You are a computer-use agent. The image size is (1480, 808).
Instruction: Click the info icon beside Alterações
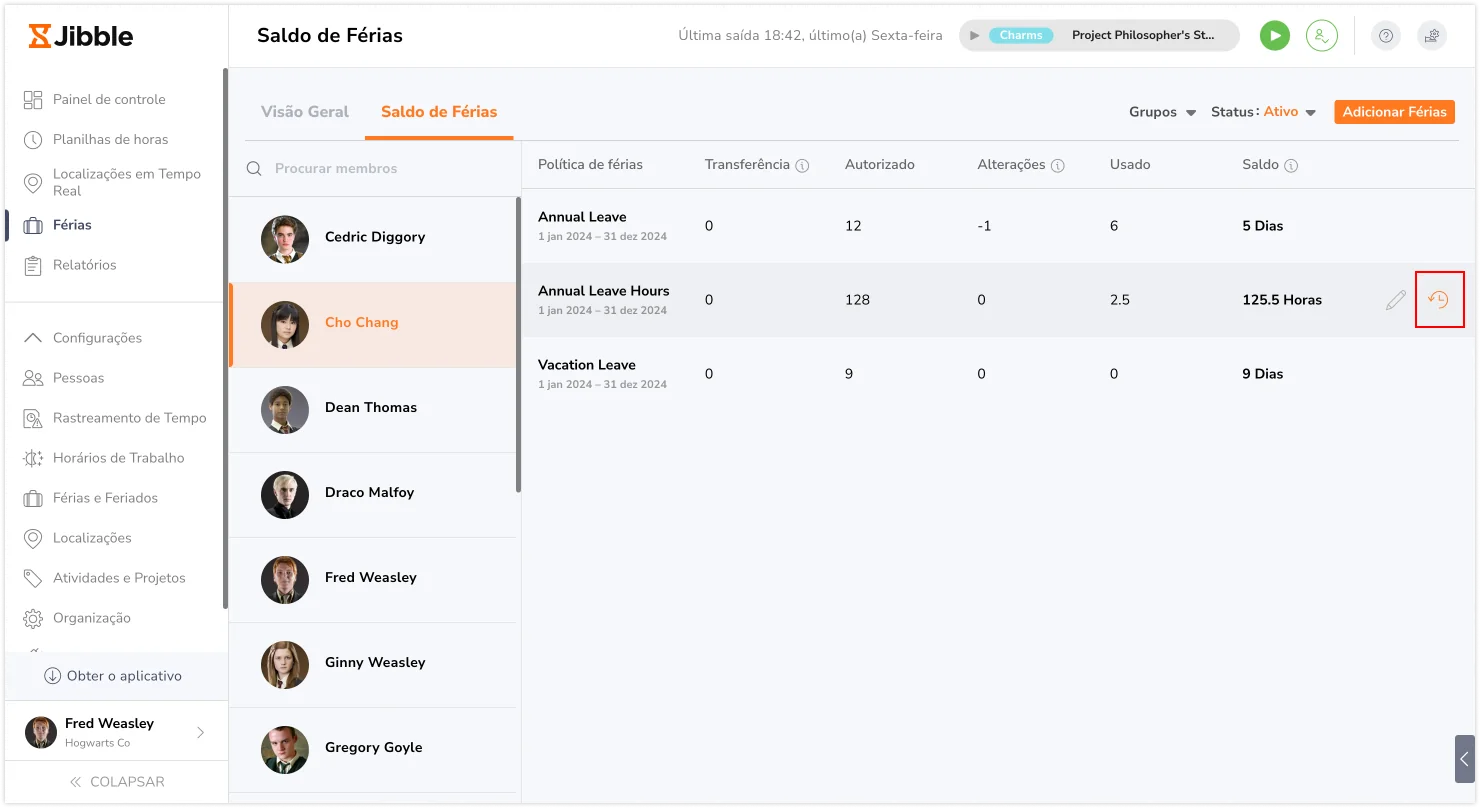click(1058, 166)
